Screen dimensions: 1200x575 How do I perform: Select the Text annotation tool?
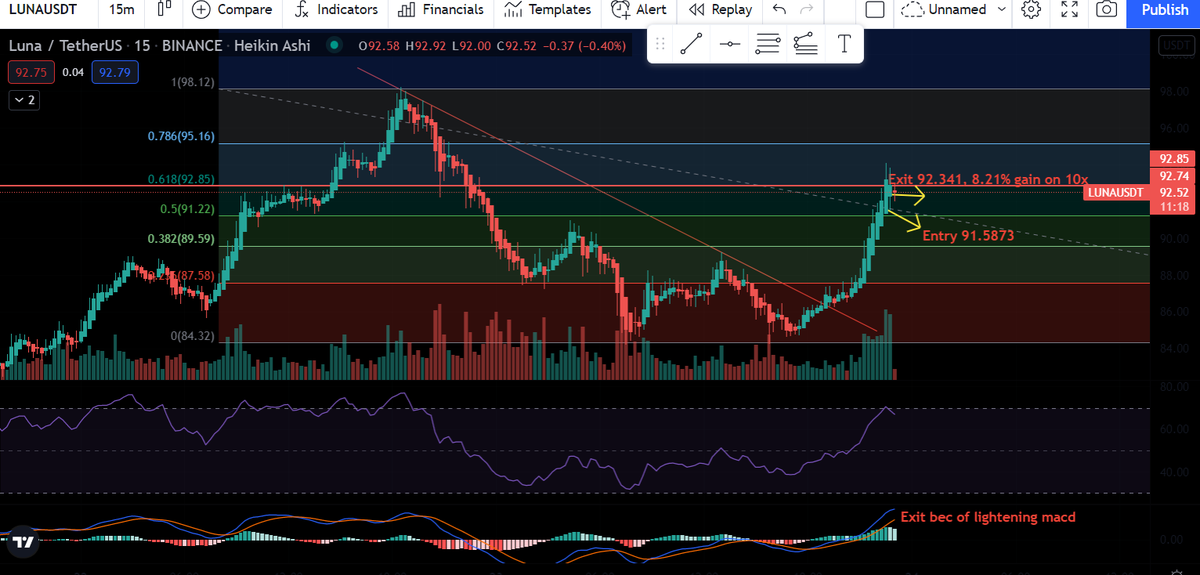(x=844, y=44)
